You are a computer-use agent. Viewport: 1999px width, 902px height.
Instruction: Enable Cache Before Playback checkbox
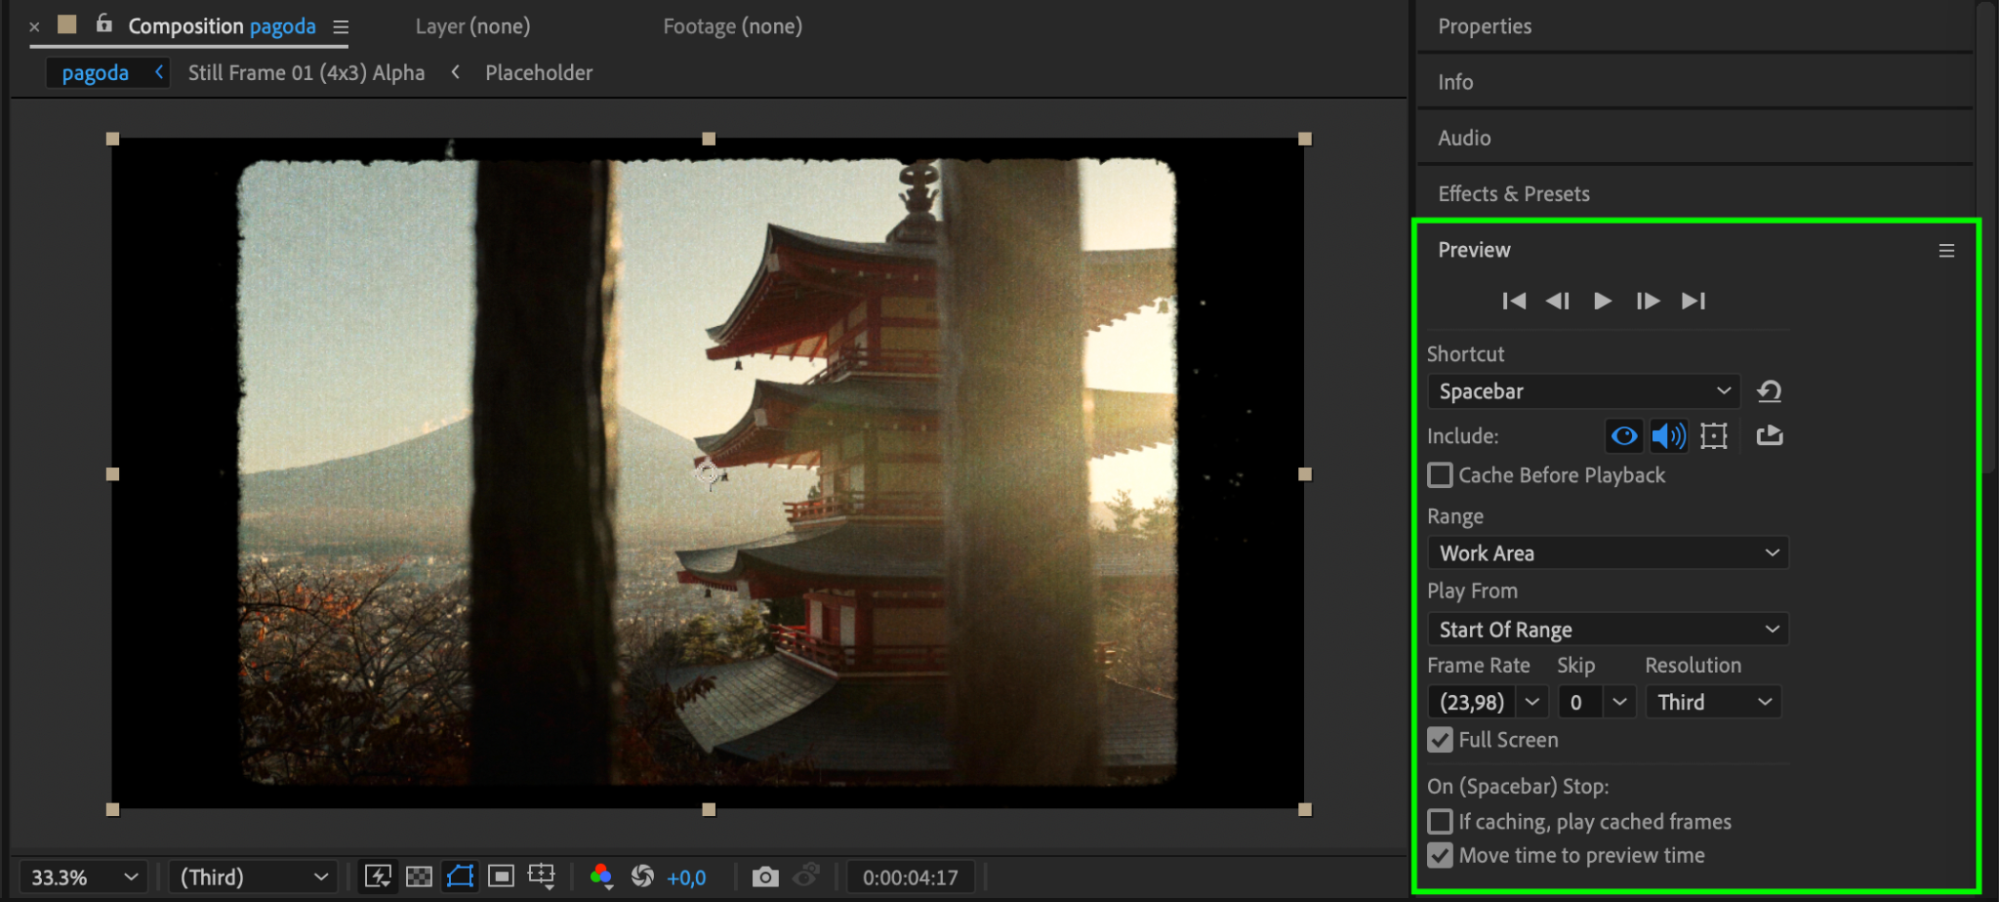click(x=1440, y=475)
